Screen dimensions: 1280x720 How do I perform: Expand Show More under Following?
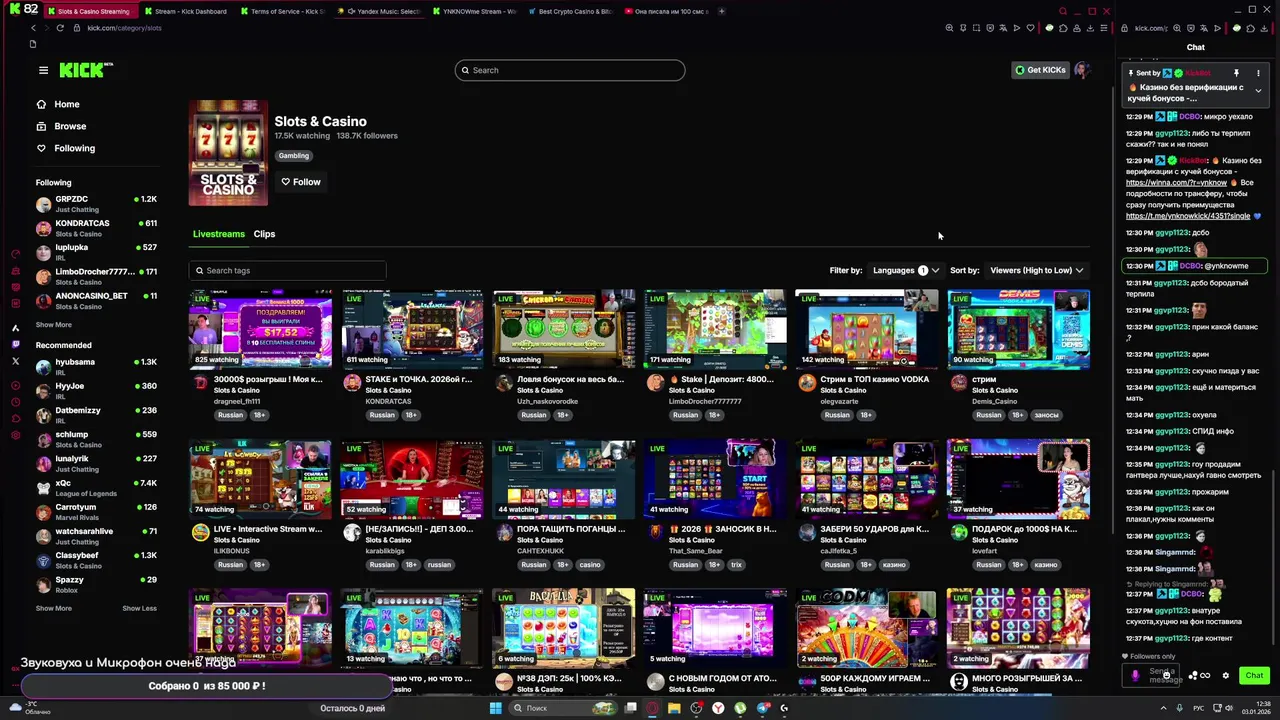54,324
